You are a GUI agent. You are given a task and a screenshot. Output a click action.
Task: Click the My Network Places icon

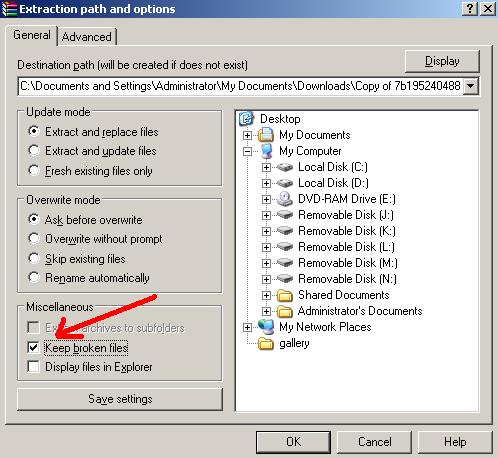coord(266,327)
